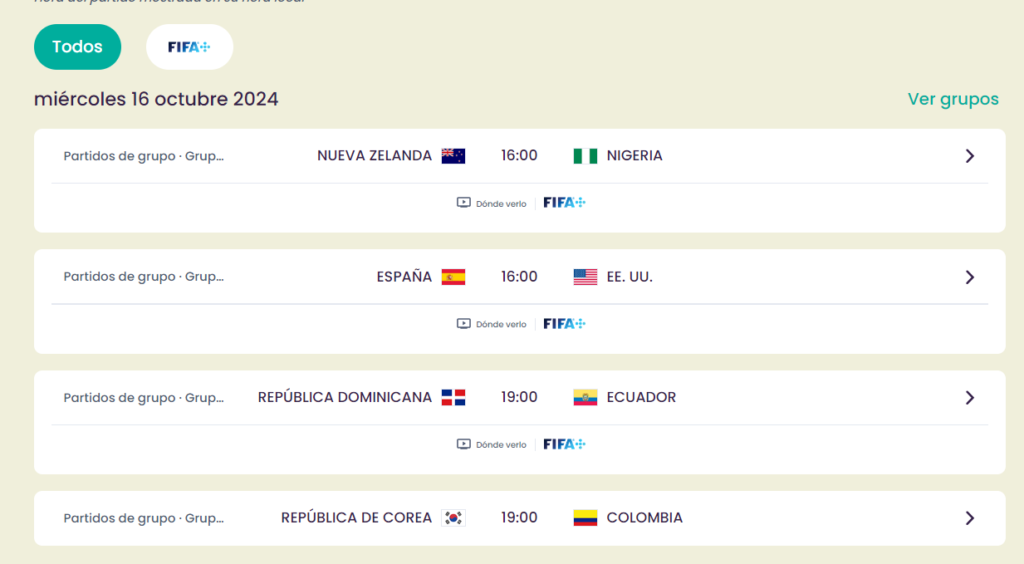Select the Todos filter tab
This screenshot has height=564, width=1024.
click(78, 47)
